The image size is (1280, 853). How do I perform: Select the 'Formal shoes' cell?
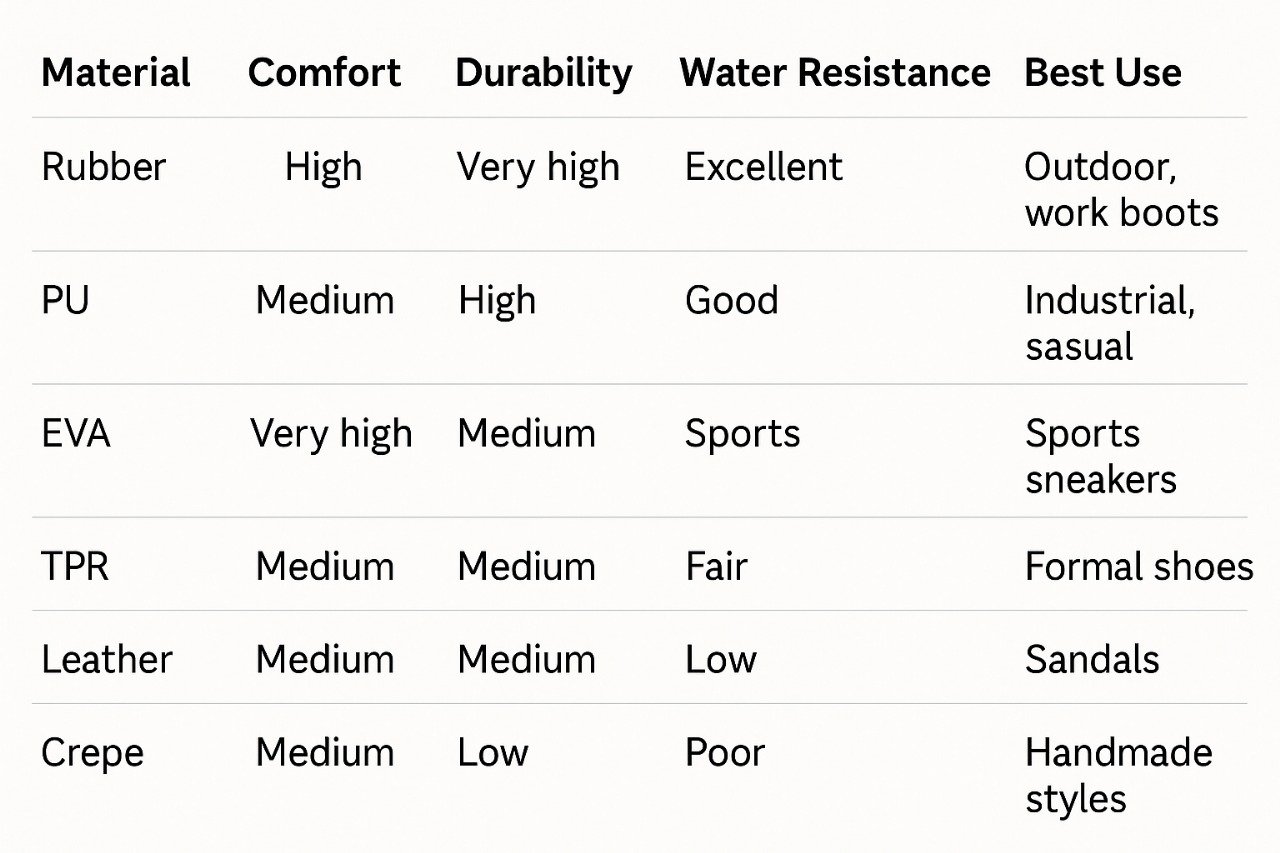1139,566
